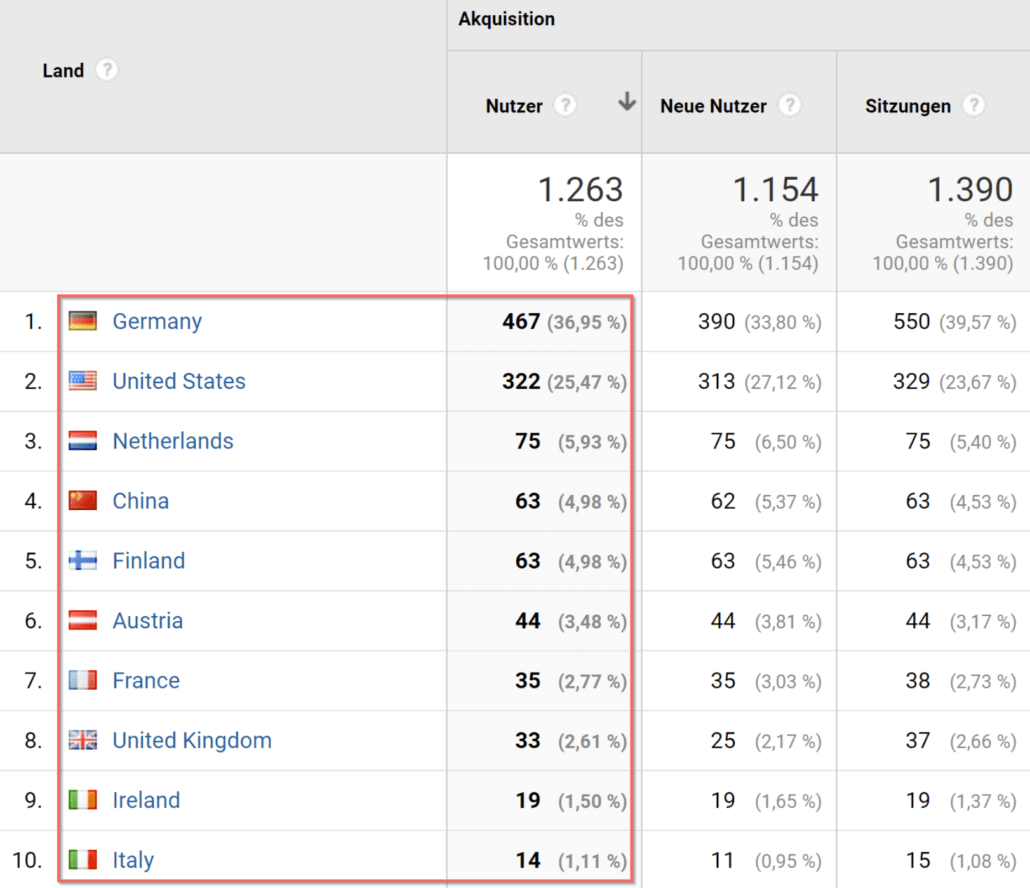Select the Akquisition header group
The width and height of the screenshot is (1030, 888).
(x=506, y=19)
